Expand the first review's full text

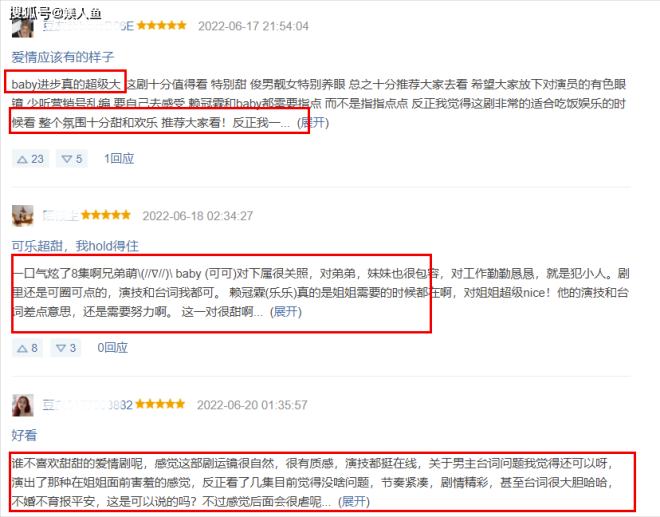click(313, 123)
